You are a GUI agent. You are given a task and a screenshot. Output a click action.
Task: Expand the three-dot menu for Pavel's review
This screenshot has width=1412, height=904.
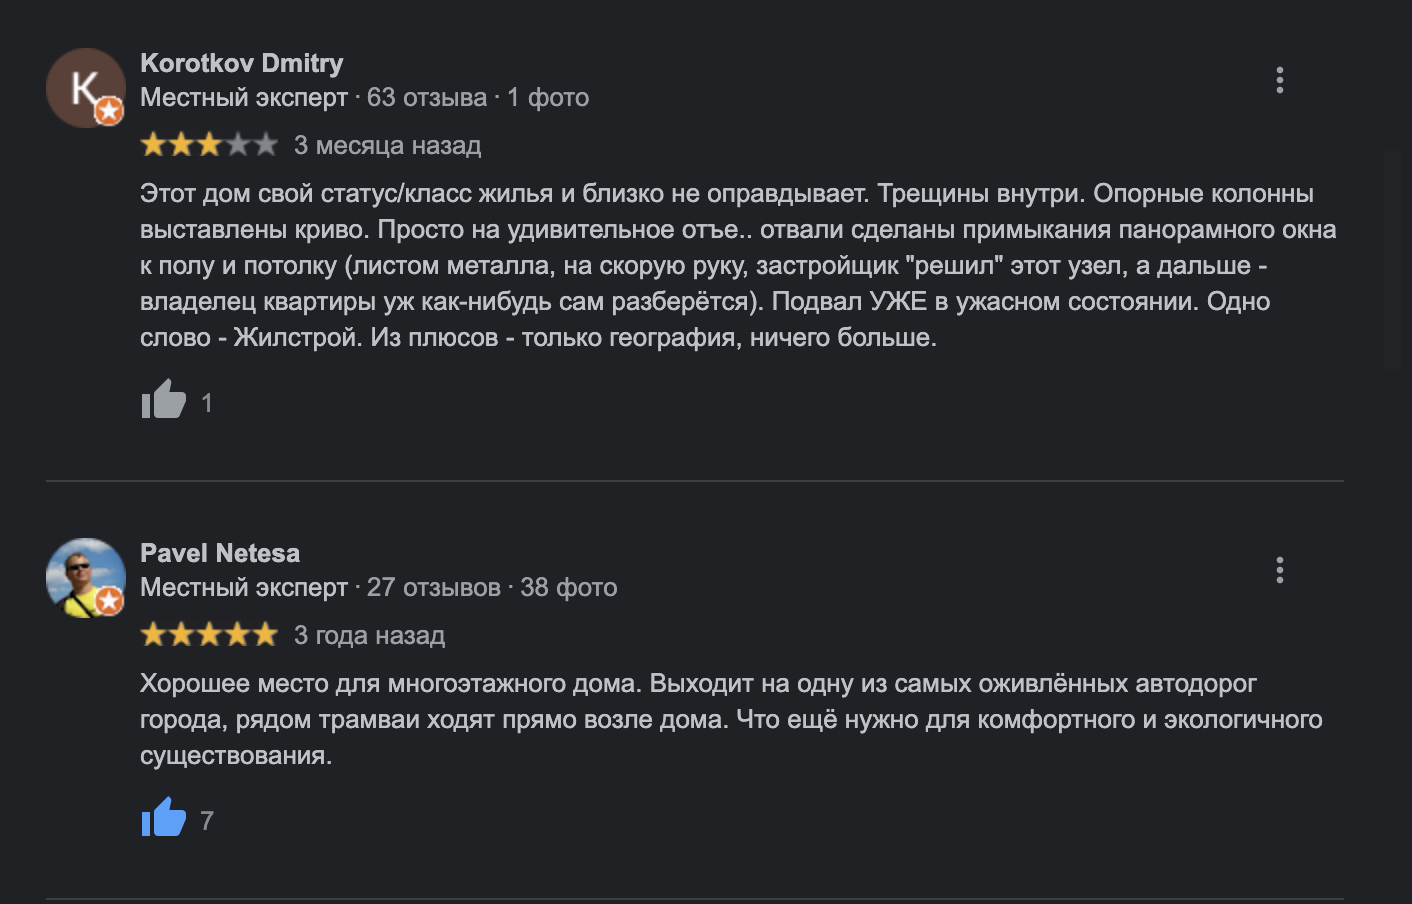(x=1279, y=570)
